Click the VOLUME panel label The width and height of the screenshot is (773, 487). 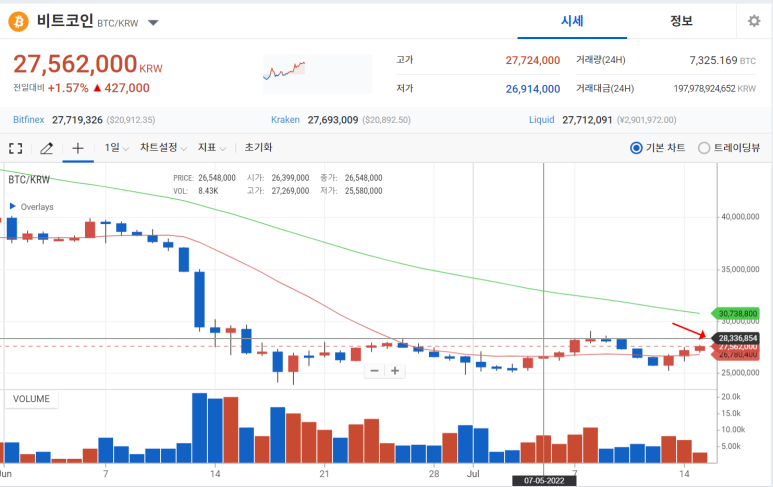[31, 399]
